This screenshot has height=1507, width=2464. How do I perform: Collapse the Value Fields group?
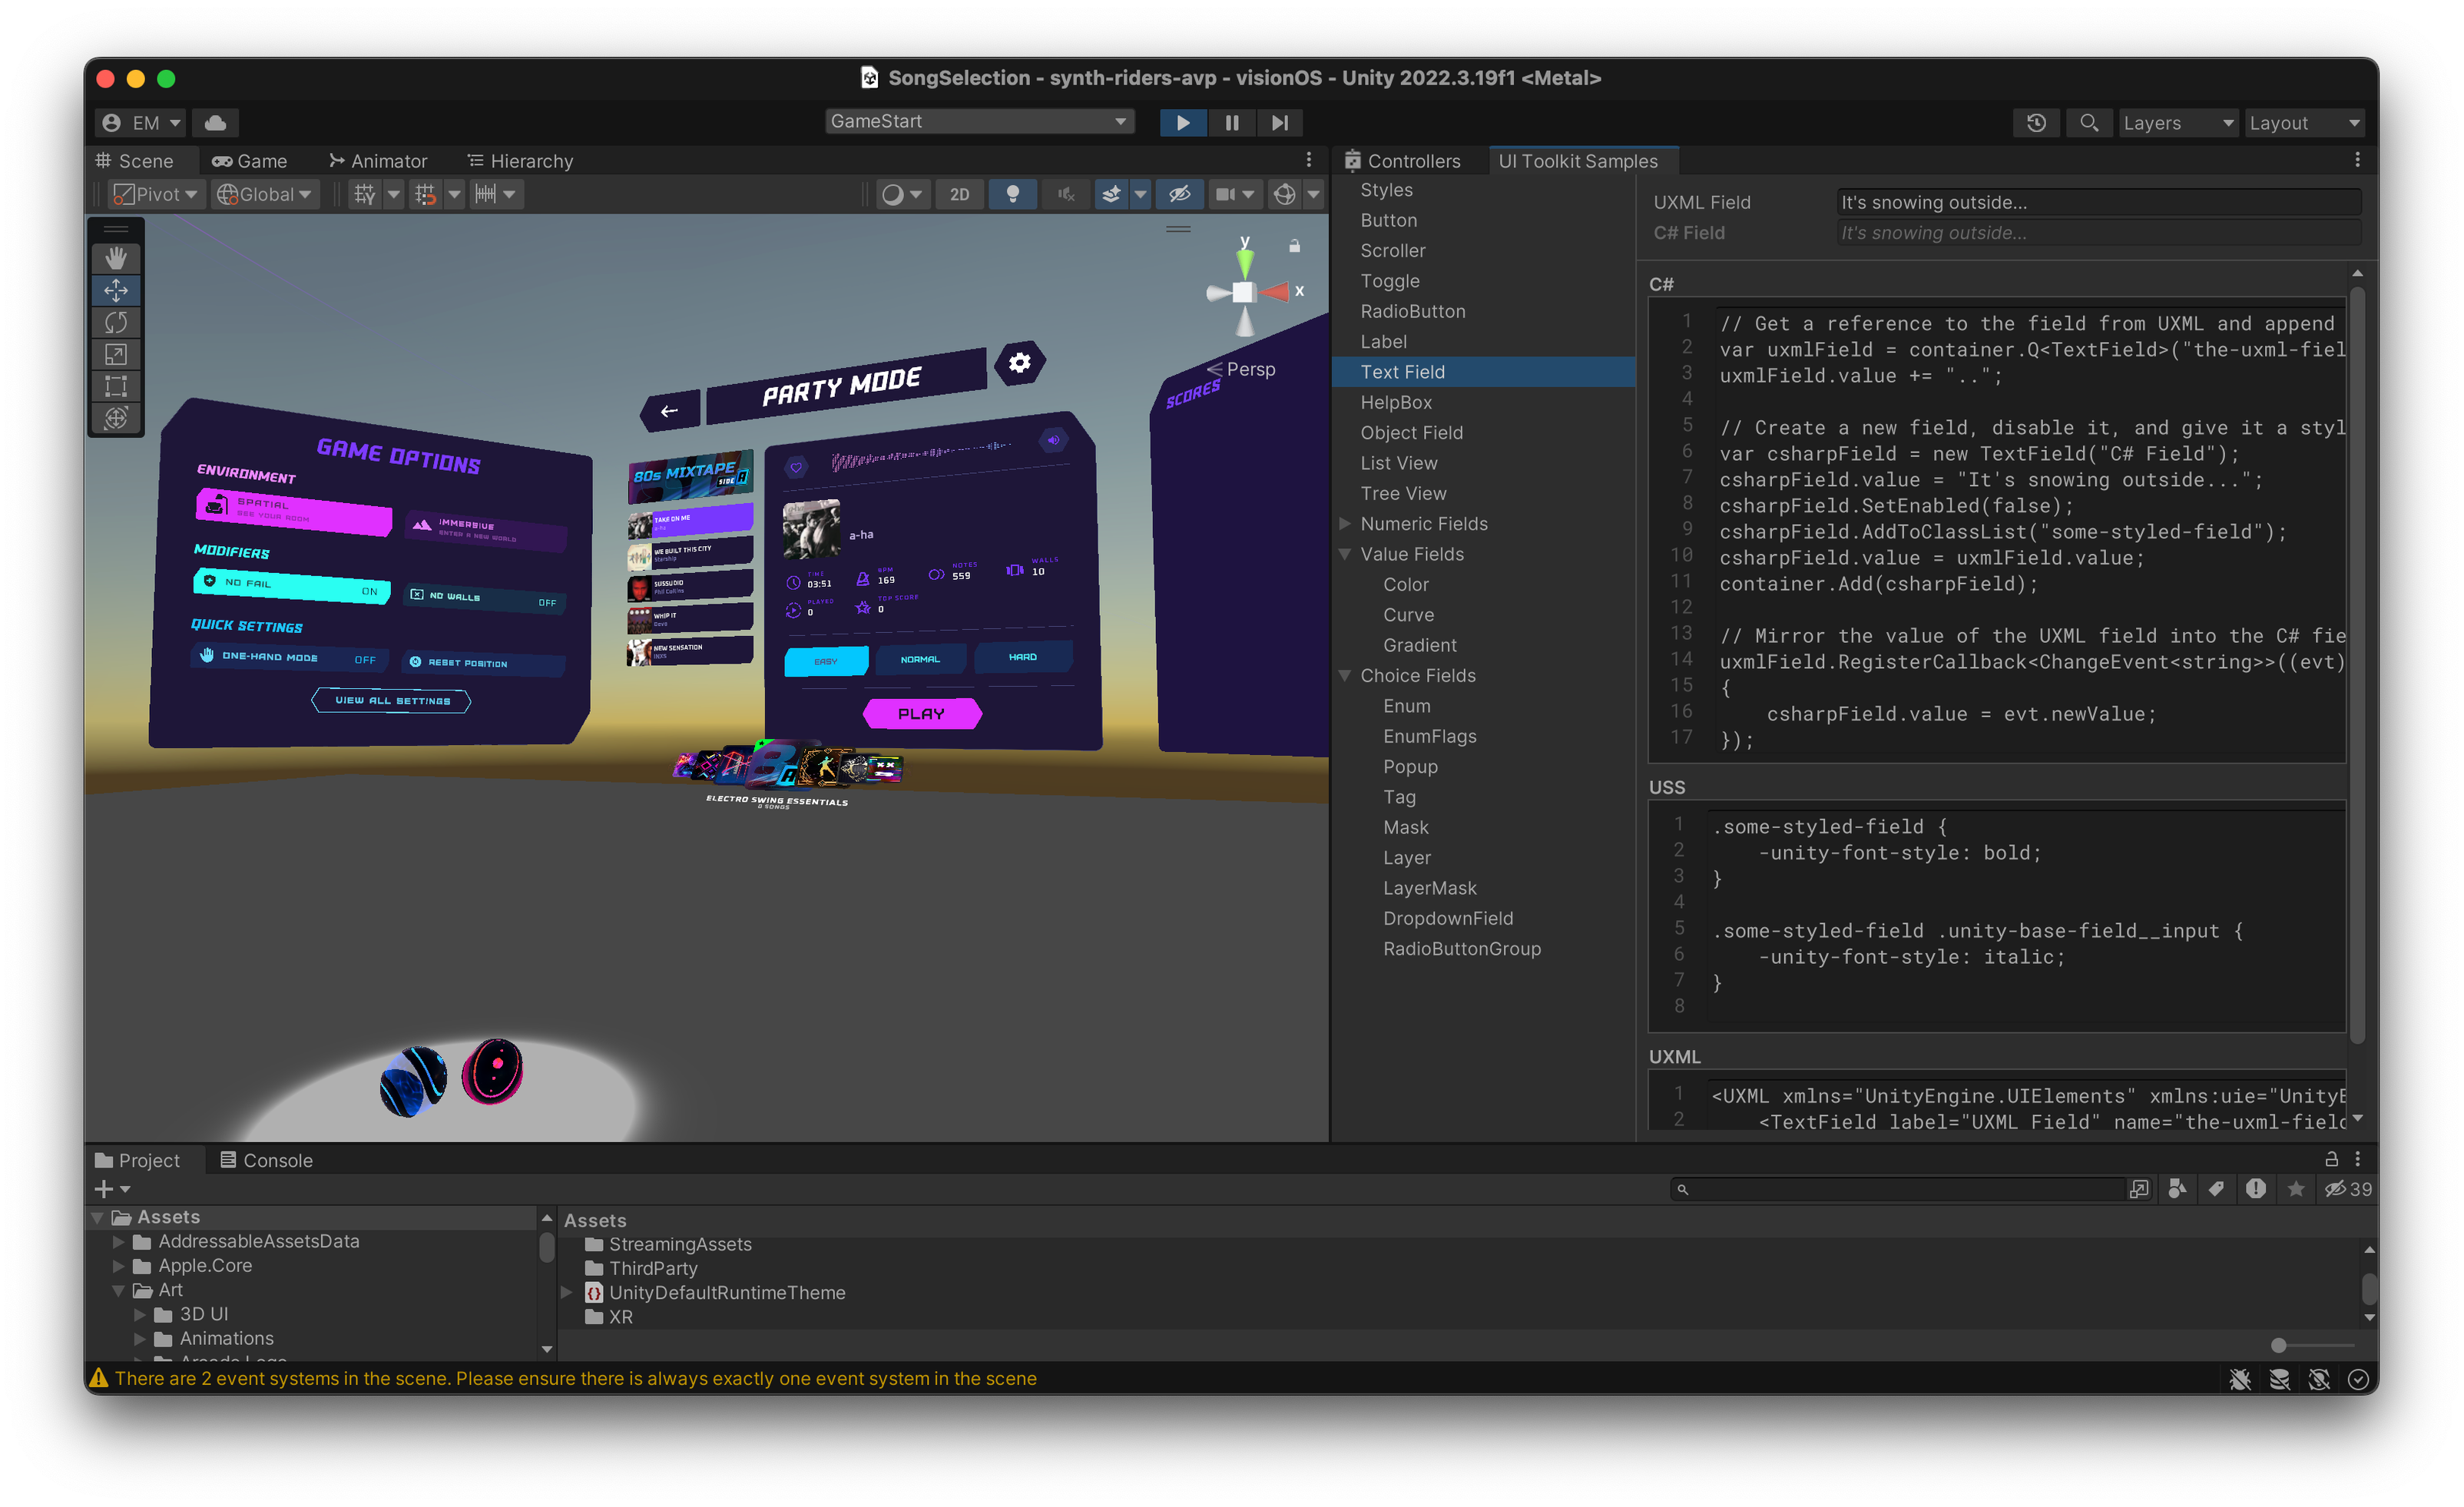pyautogui.click(x=1345, y=554)
